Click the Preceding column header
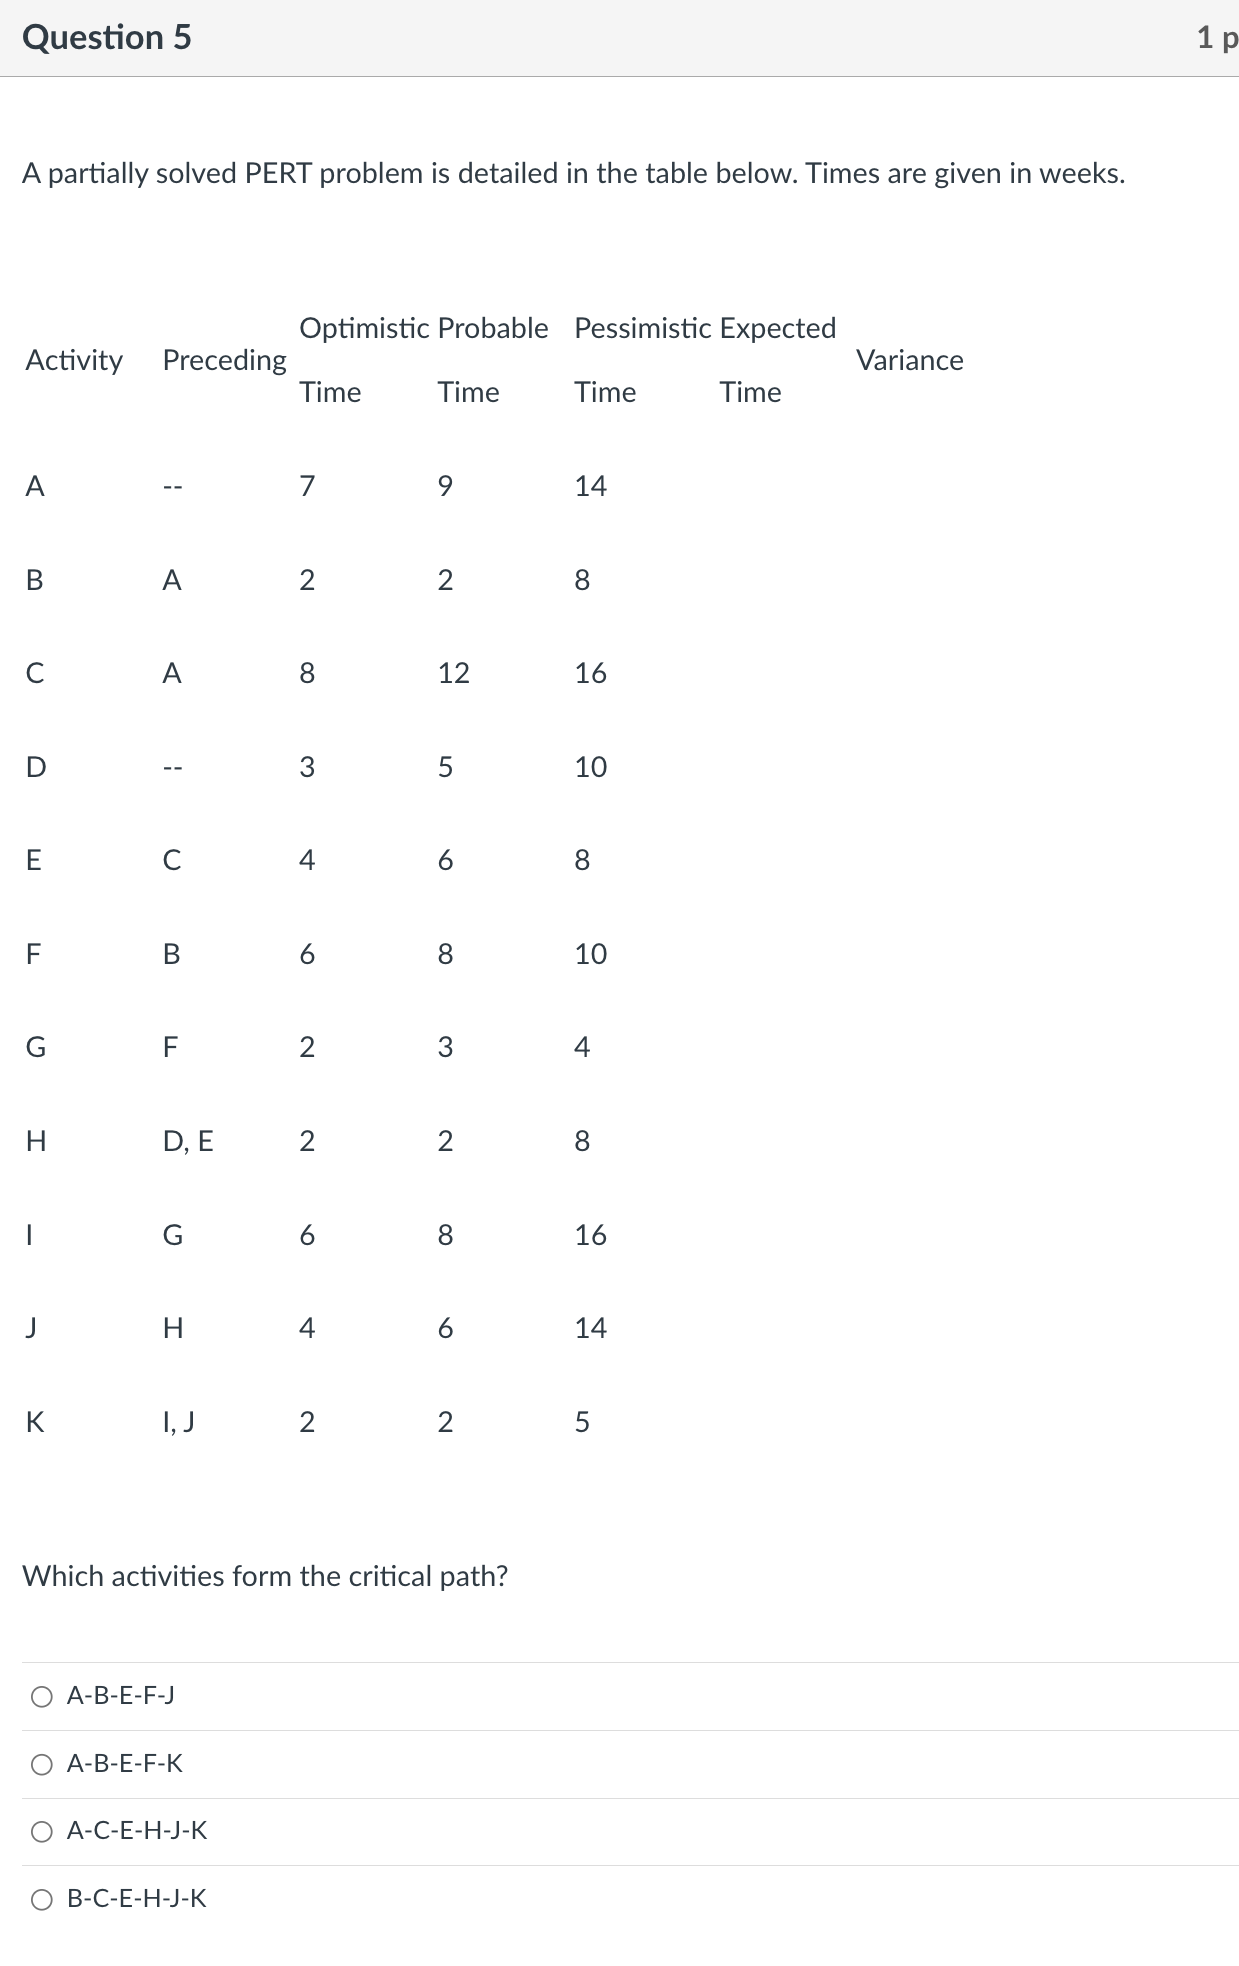The width and height of the screenshot is (1239, 1966). tap(224, 360)
